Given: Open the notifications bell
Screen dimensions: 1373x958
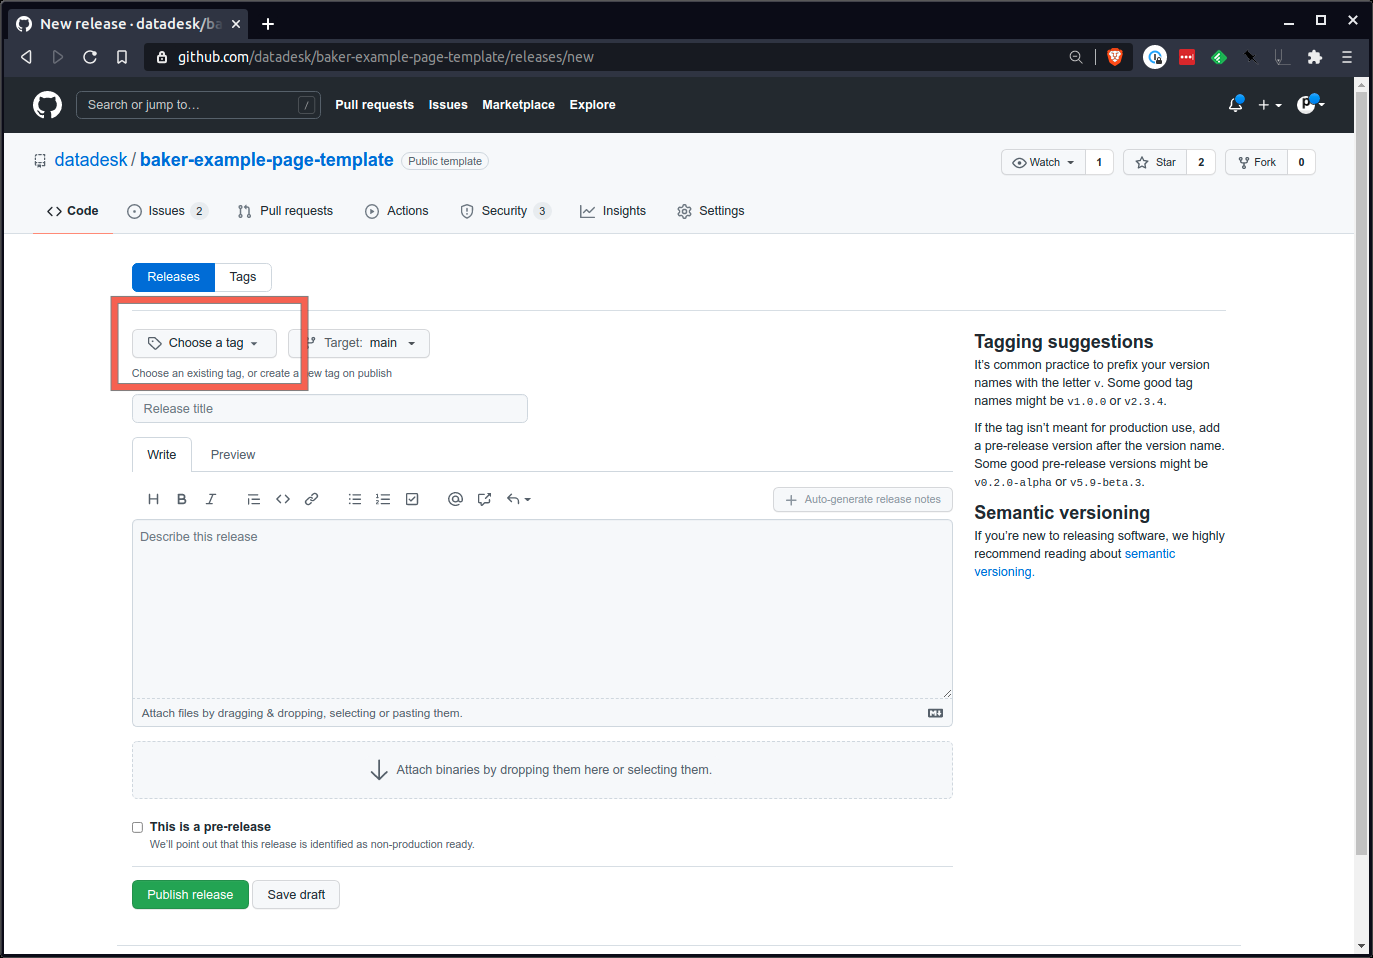Looking at the screenshot, I should 1236,104.
